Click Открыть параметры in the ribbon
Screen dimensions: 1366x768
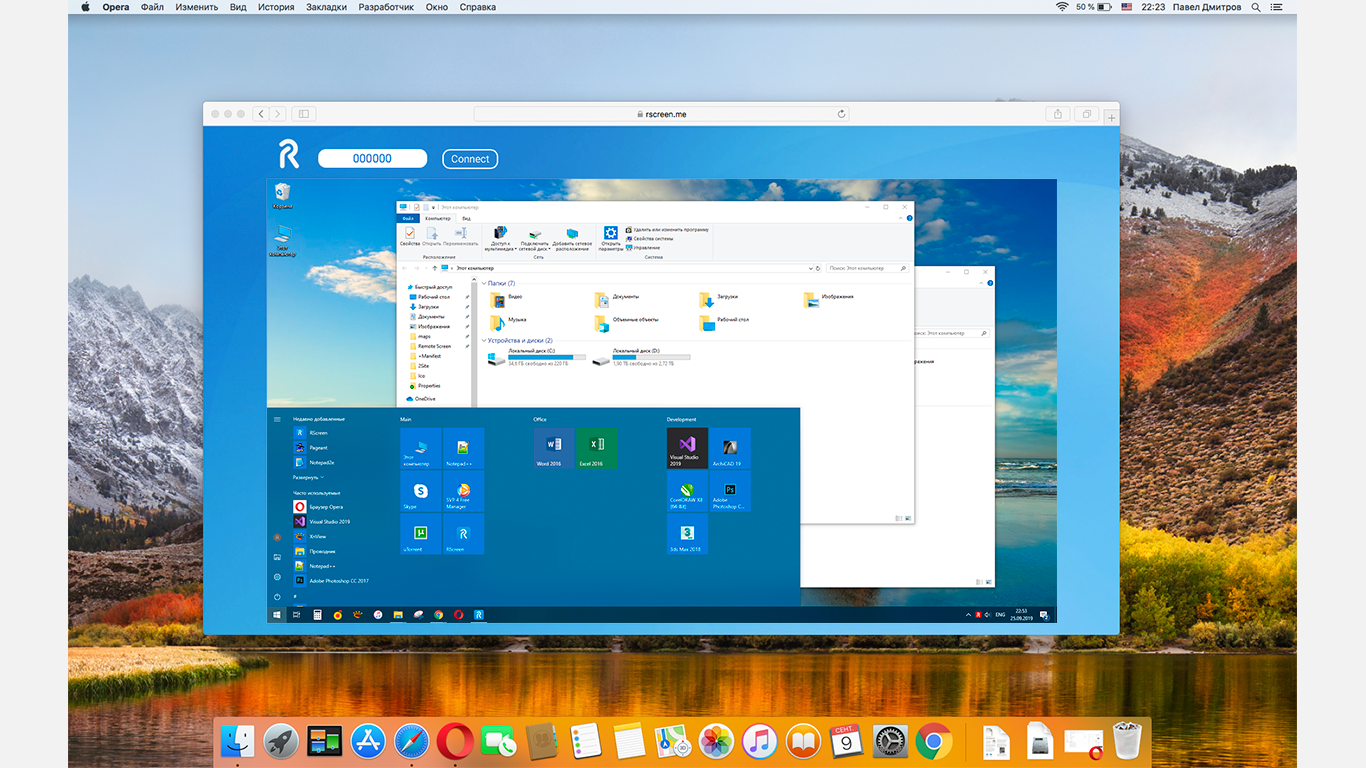[x=610, y=238]
